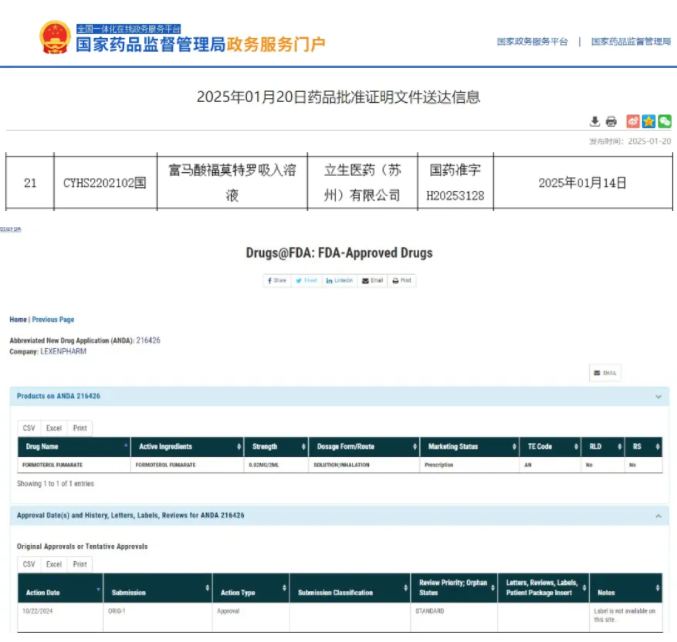Sort by Drug Name column
This screenshot has width=677, height=642.
(x=74, y=447)
